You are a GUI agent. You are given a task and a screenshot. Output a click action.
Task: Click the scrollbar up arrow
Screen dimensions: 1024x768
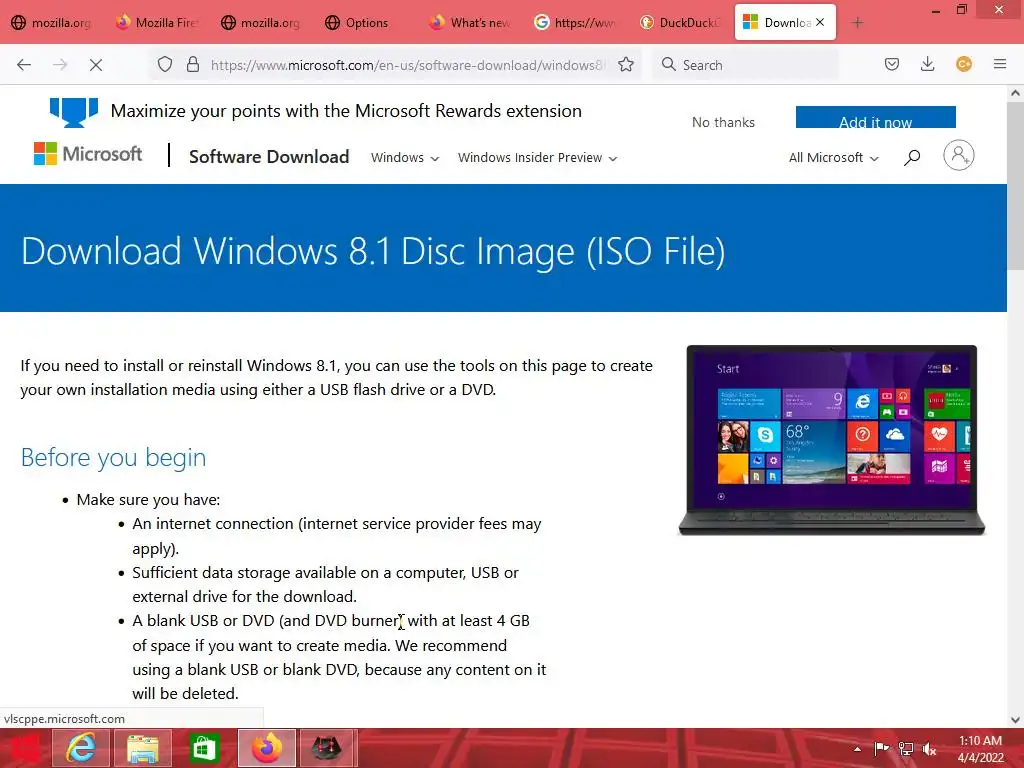[1016, 93]
